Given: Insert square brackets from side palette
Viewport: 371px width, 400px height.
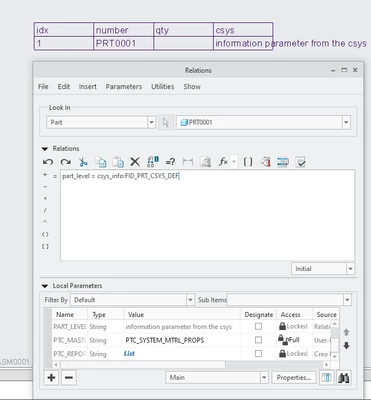Looking at the screenshot, I should [x=45, y=246].
